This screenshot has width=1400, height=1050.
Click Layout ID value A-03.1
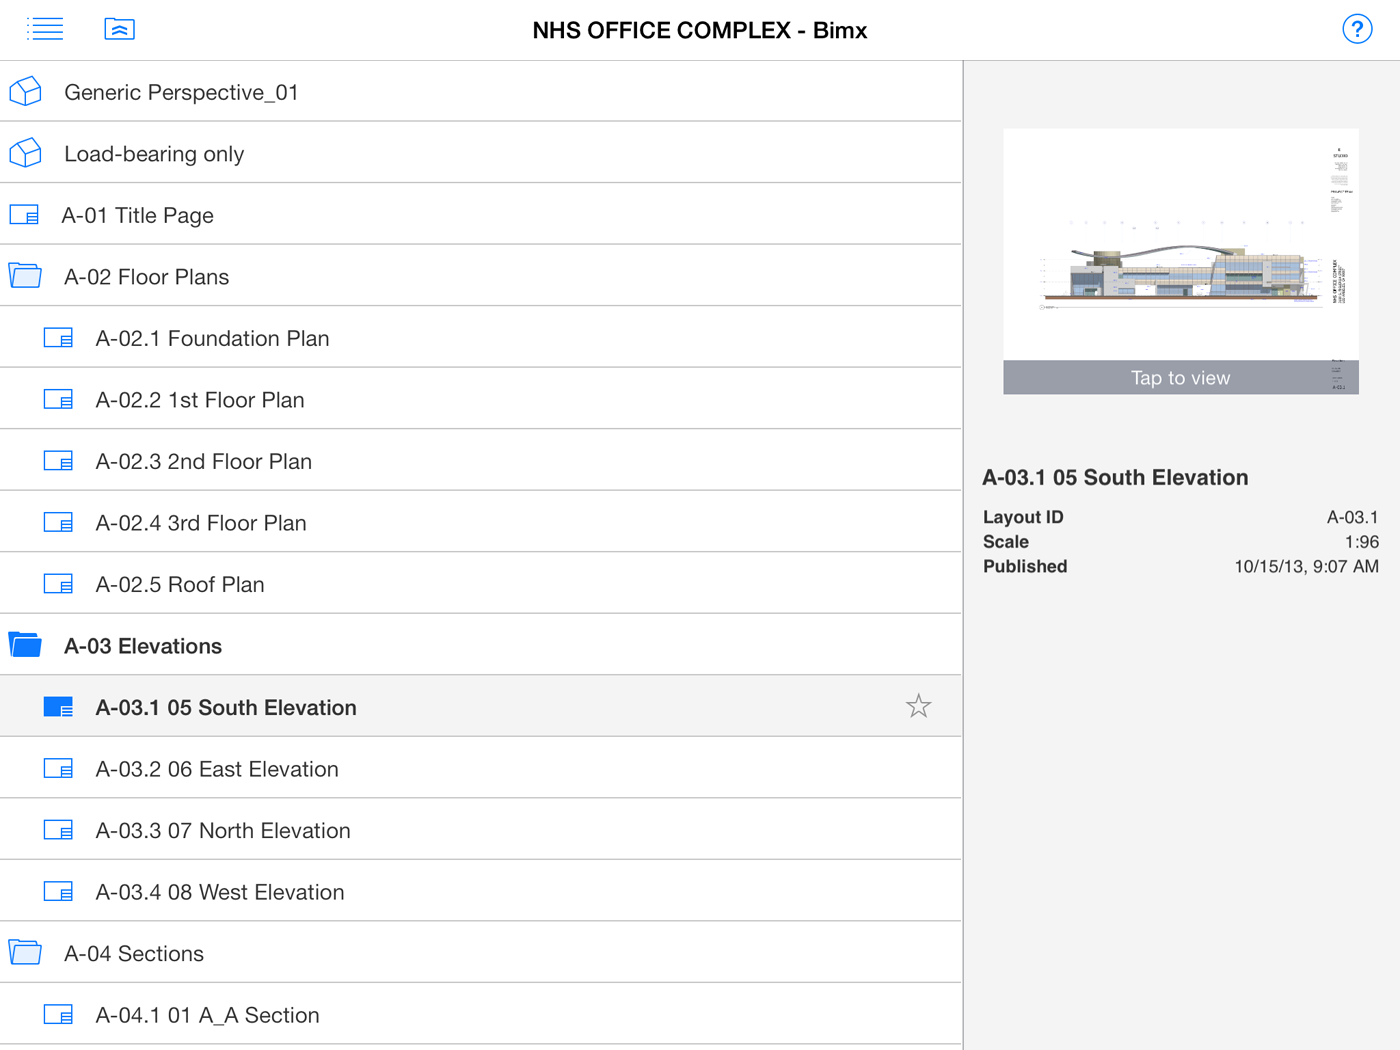pyautogui.click(x=1352, y=517)
